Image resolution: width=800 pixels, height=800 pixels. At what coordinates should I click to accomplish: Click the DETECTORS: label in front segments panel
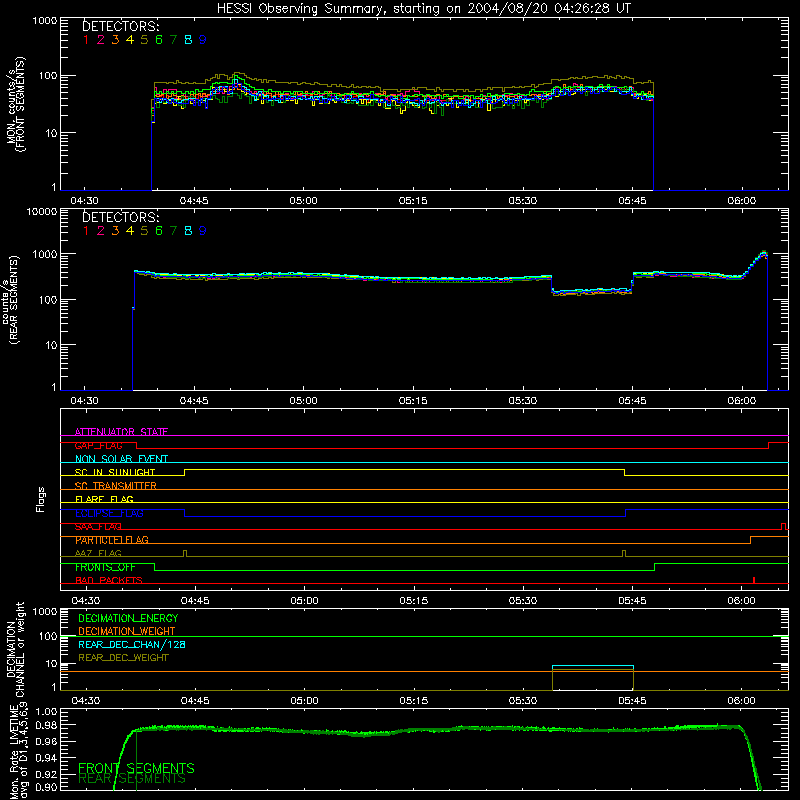tap(121, 26)
